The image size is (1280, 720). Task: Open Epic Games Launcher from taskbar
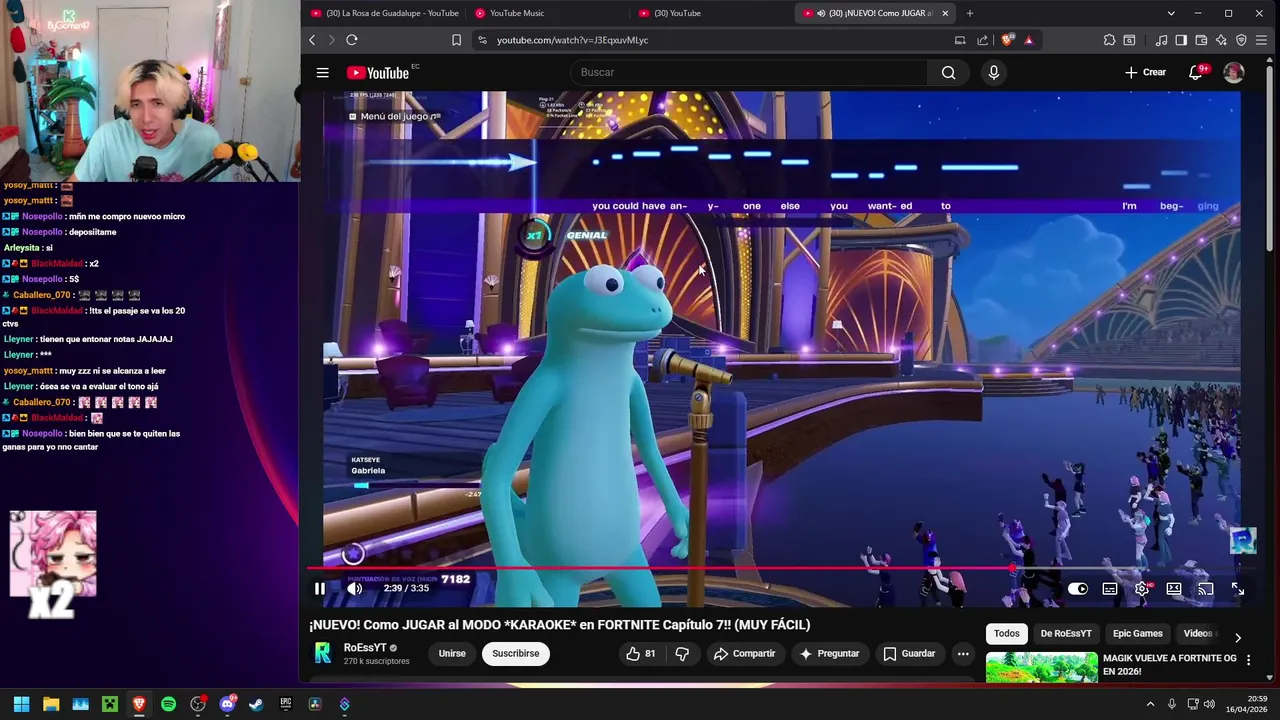(x=285, y=704)
